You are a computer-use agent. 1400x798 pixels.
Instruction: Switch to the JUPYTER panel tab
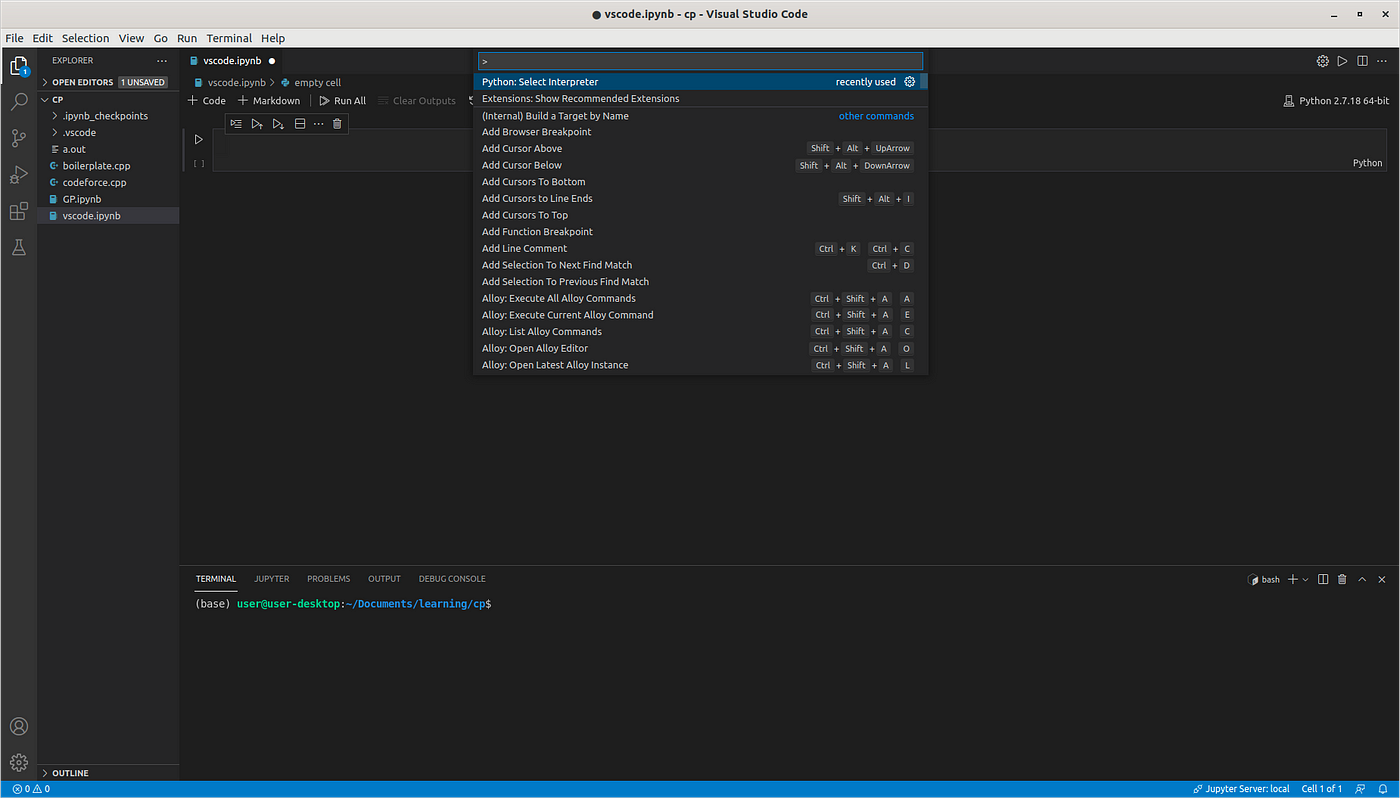tap(271, 579)
